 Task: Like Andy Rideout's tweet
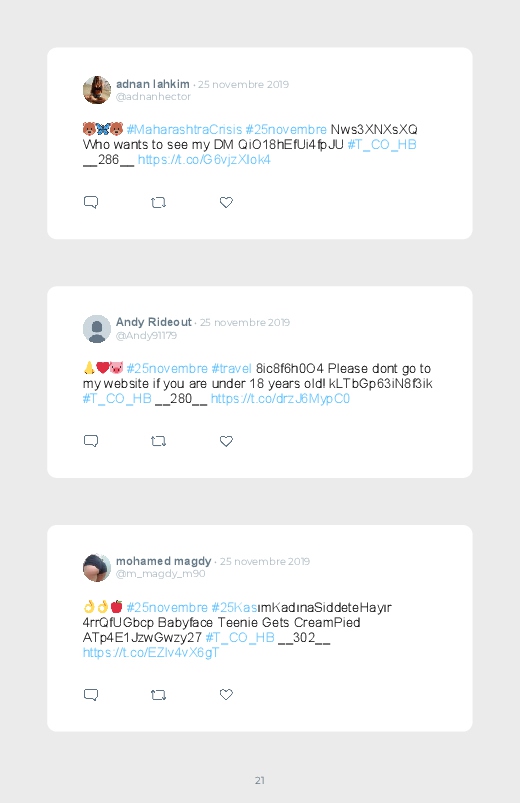pos(226,441)
